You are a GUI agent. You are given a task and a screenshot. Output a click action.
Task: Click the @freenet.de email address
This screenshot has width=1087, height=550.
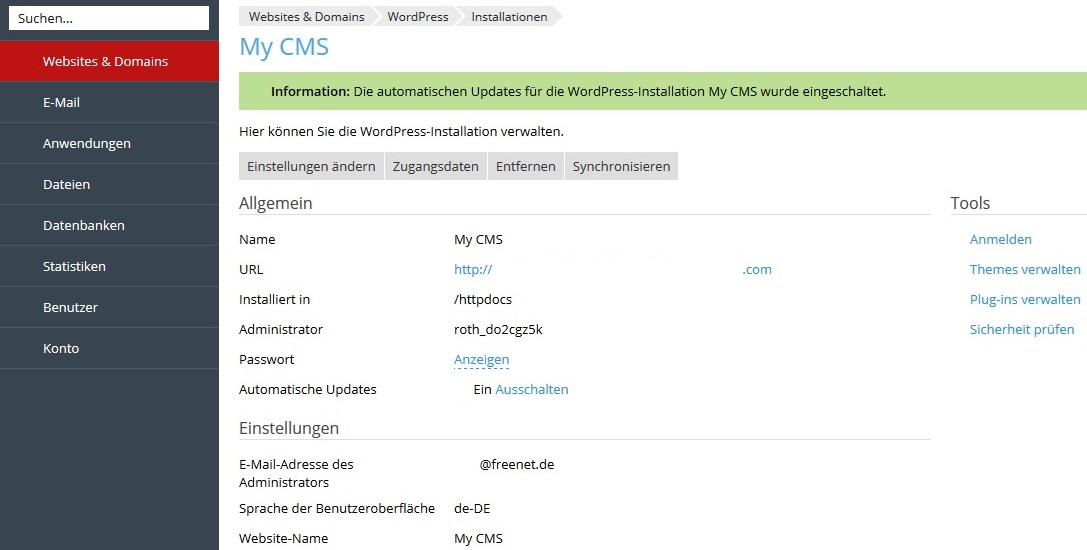click(516, 465)
